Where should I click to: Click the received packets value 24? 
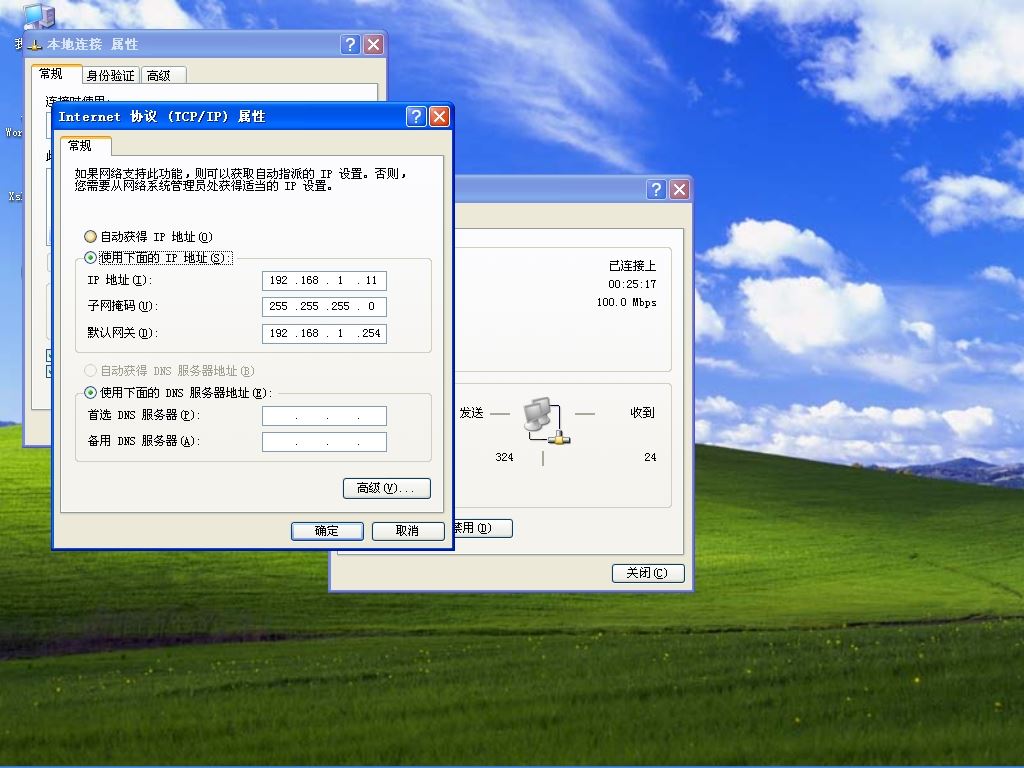click(x=650, y=457)
